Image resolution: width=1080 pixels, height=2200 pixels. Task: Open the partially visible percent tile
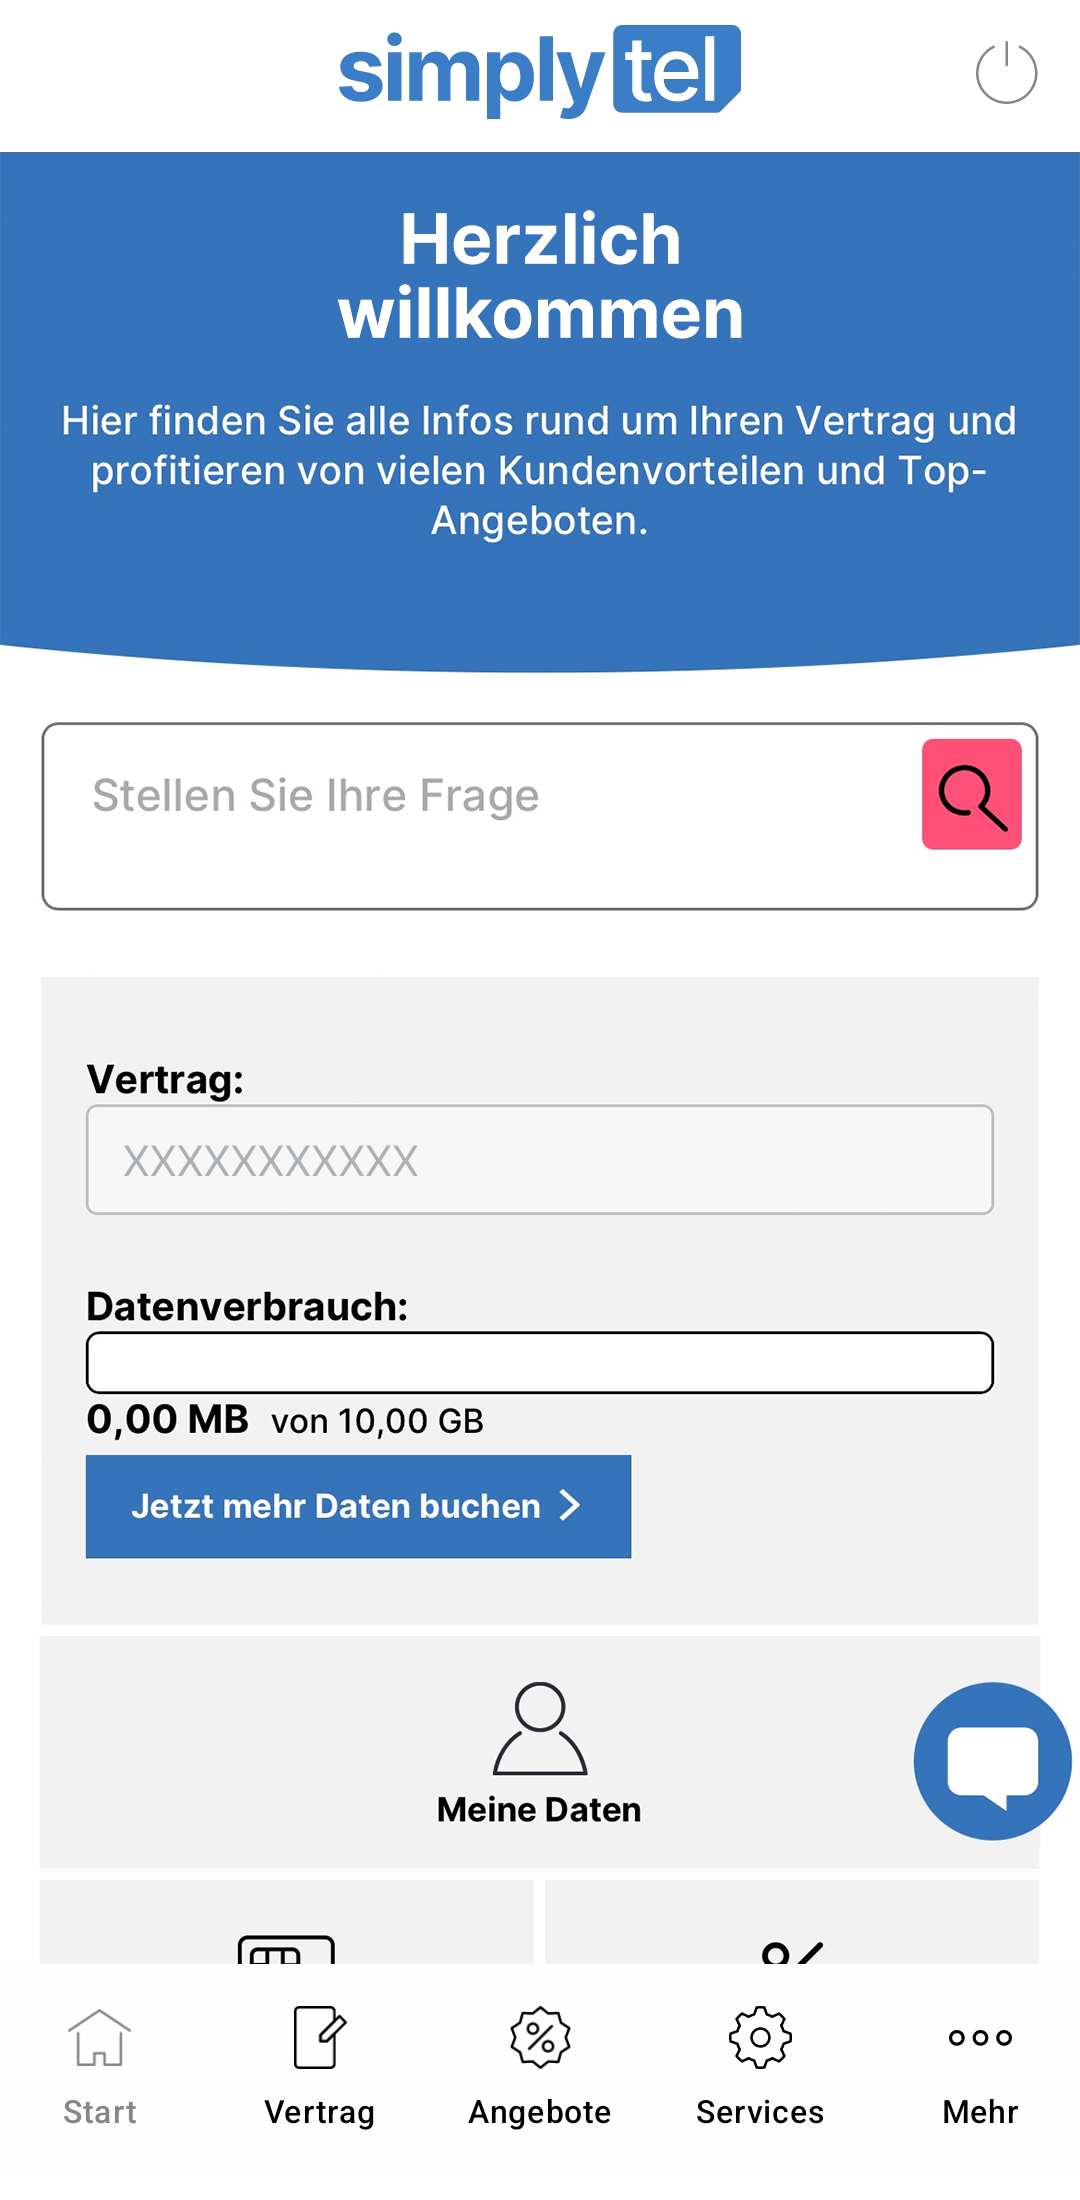792,1922
